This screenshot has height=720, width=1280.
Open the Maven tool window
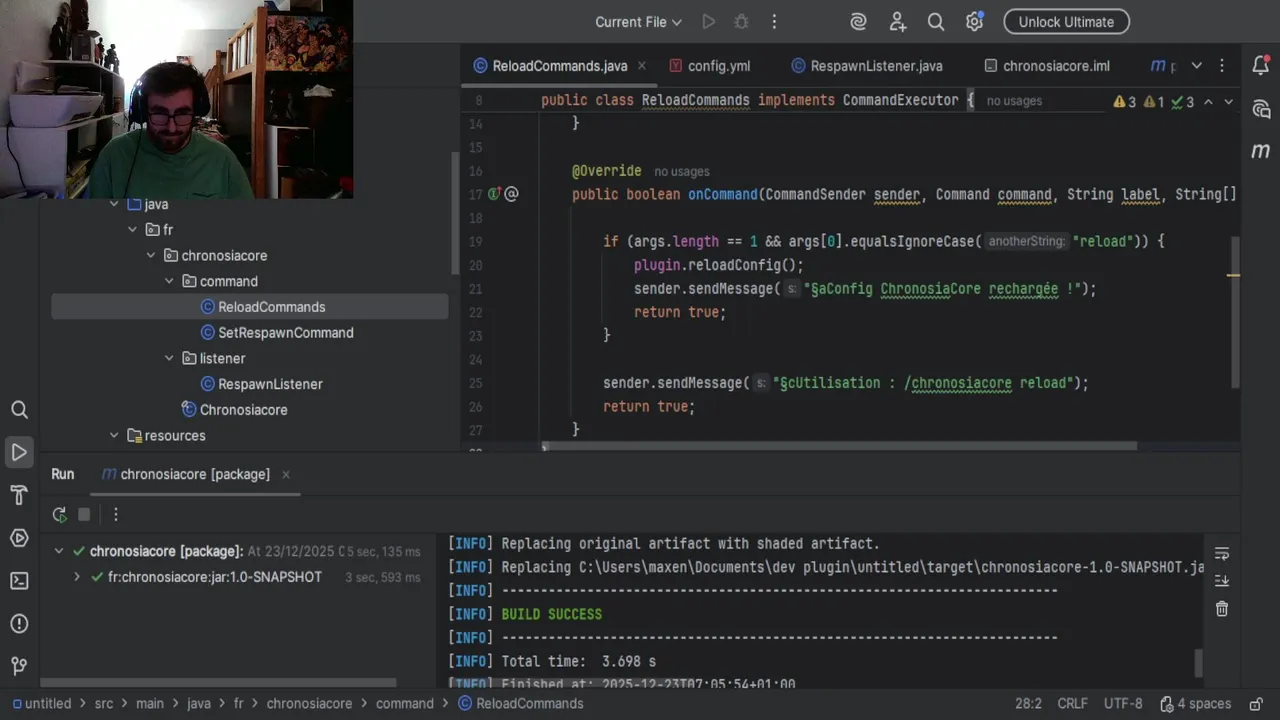pyautogui.click(x=1261, y=151)
